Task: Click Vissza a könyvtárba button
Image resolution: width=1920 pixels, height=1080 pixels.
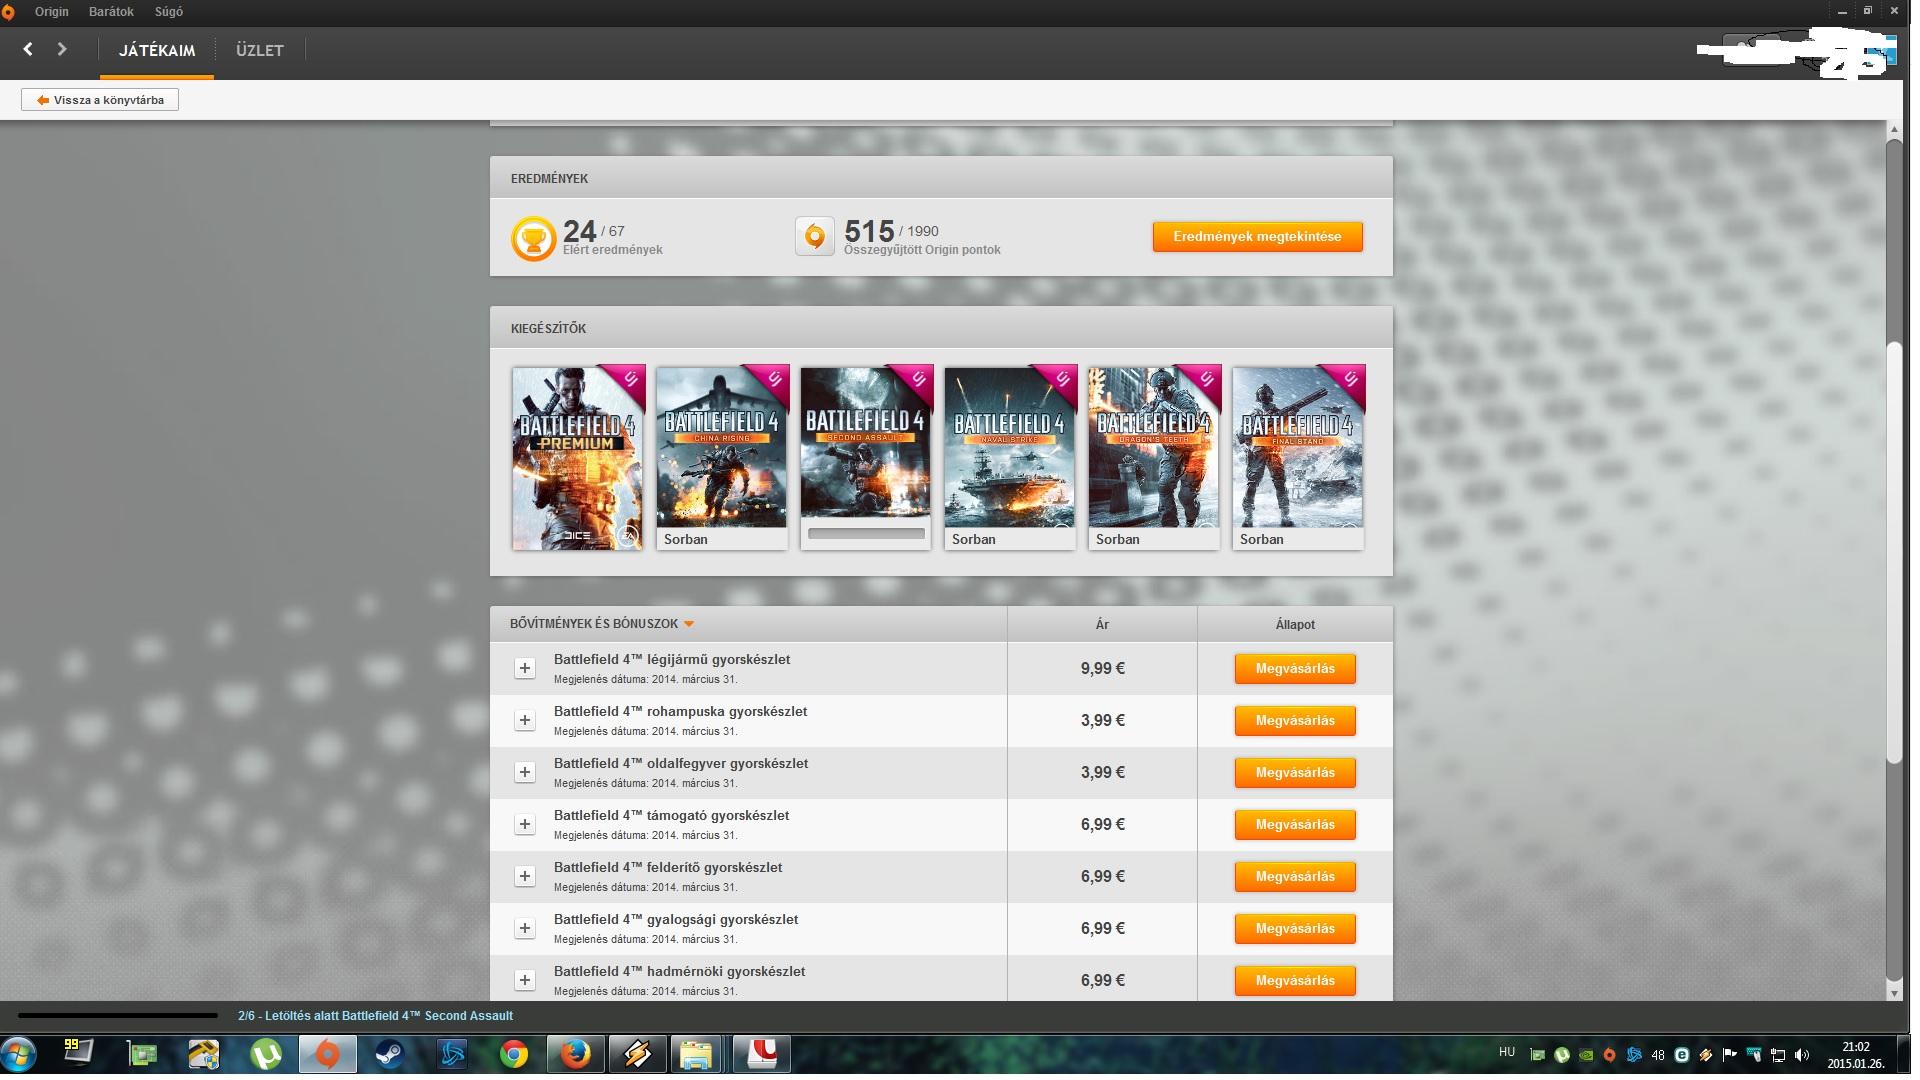Action: pyautogui.click(x=100, y=100)
